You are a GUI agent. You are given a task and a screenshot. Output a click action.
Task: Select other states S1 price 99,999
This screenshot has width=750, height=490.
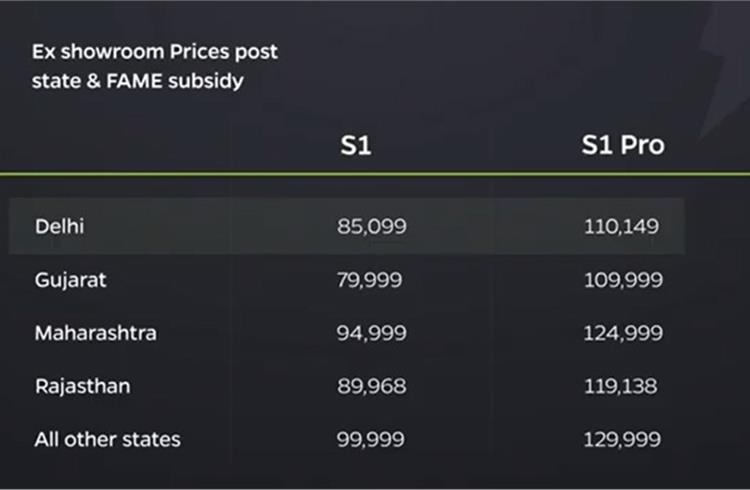coord(370,439)
